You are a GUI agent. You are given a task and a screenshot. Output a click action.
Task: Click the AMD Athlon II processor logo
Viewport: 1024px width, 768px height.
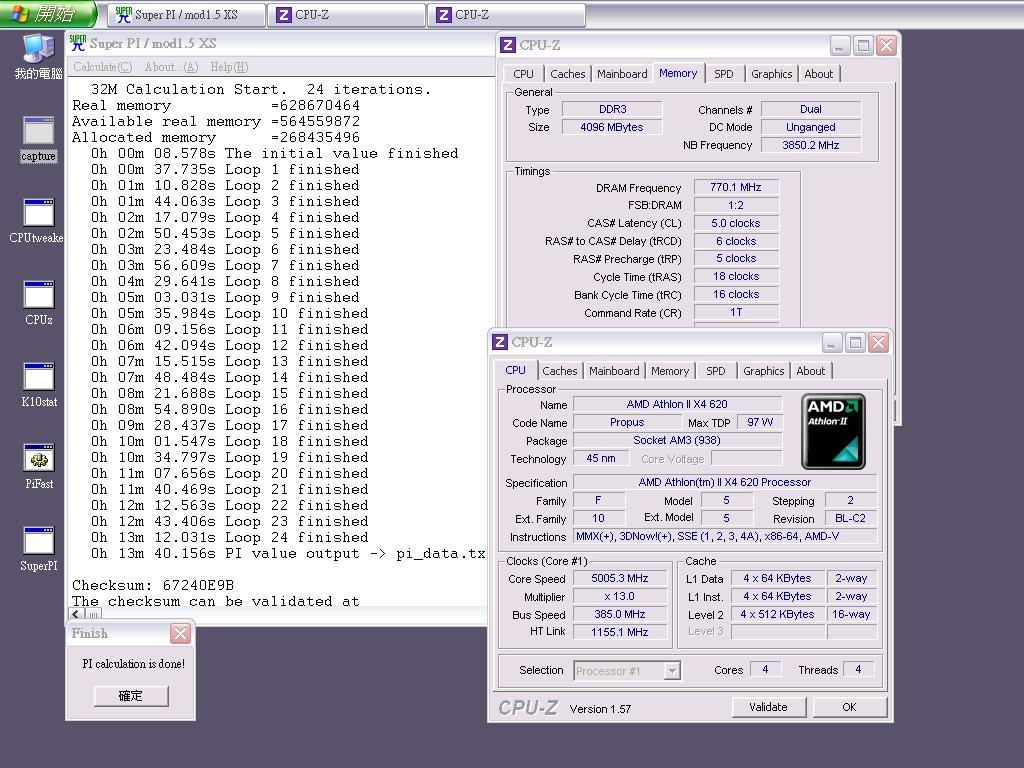pos(833,431)
